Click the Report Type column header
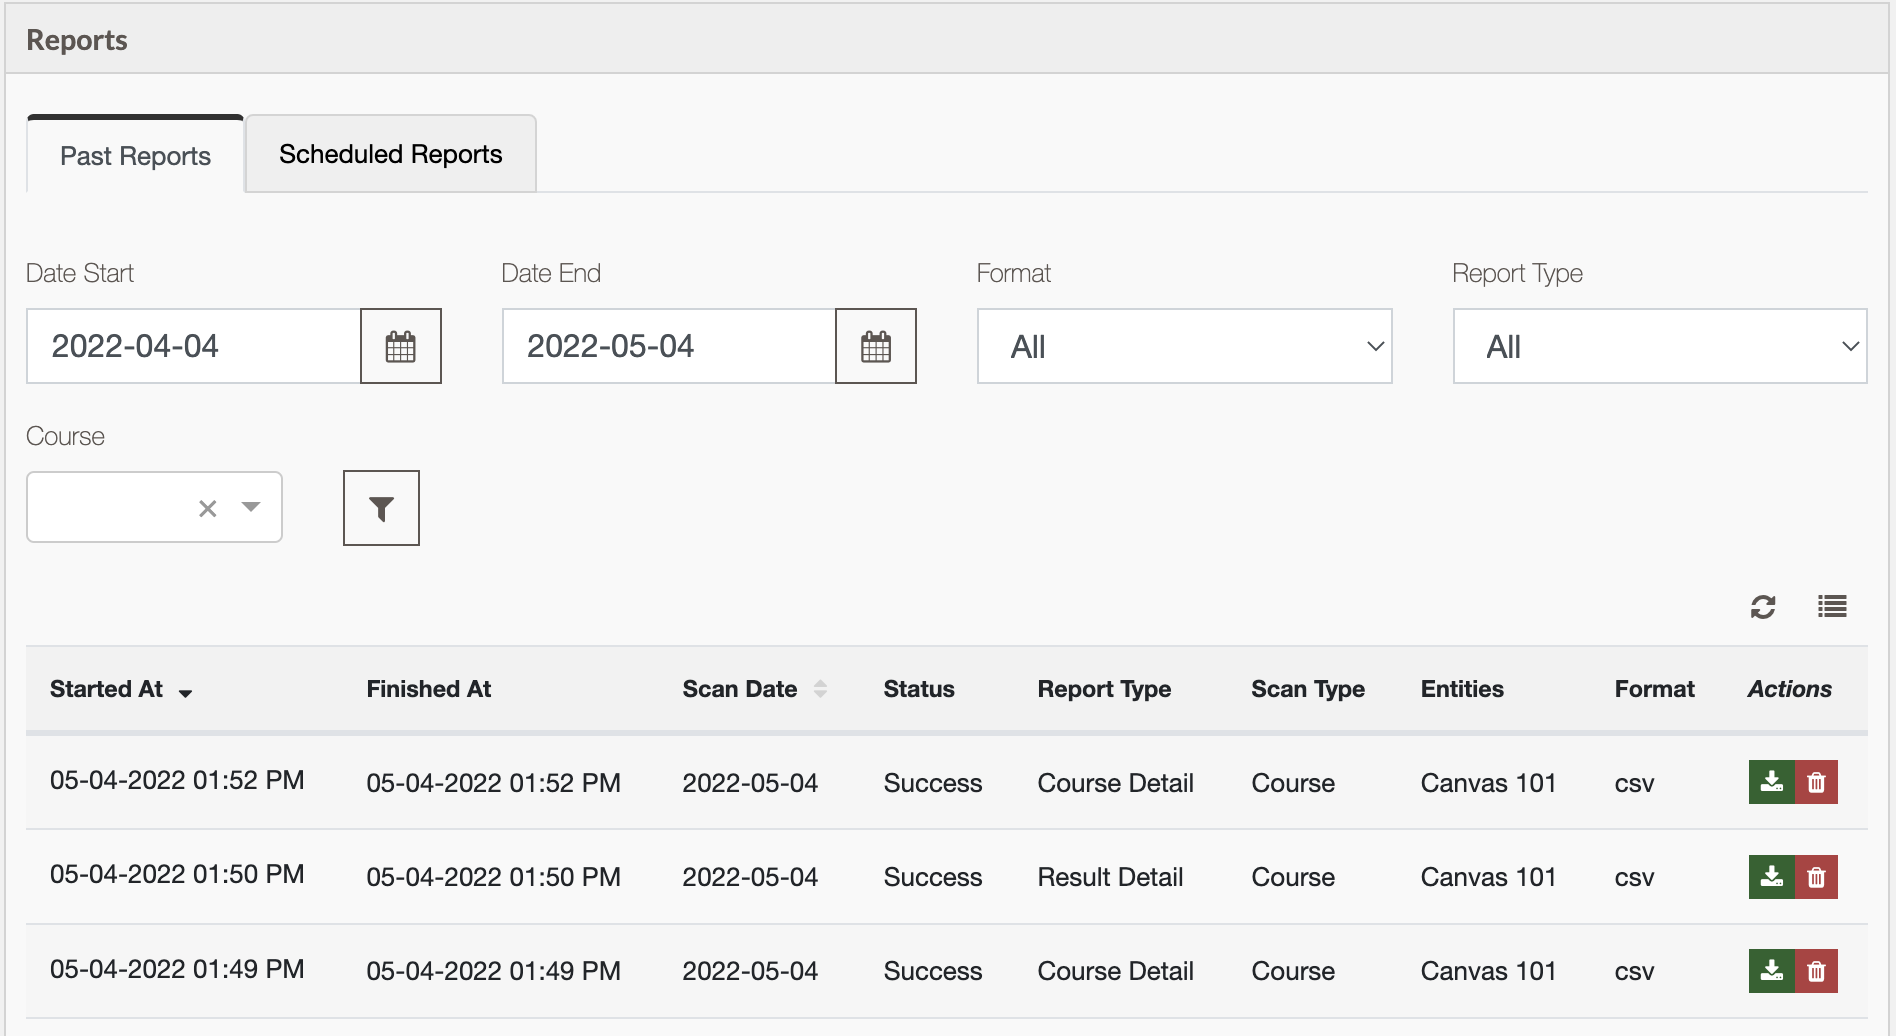1896x1036 pixels. point(1104,689)
